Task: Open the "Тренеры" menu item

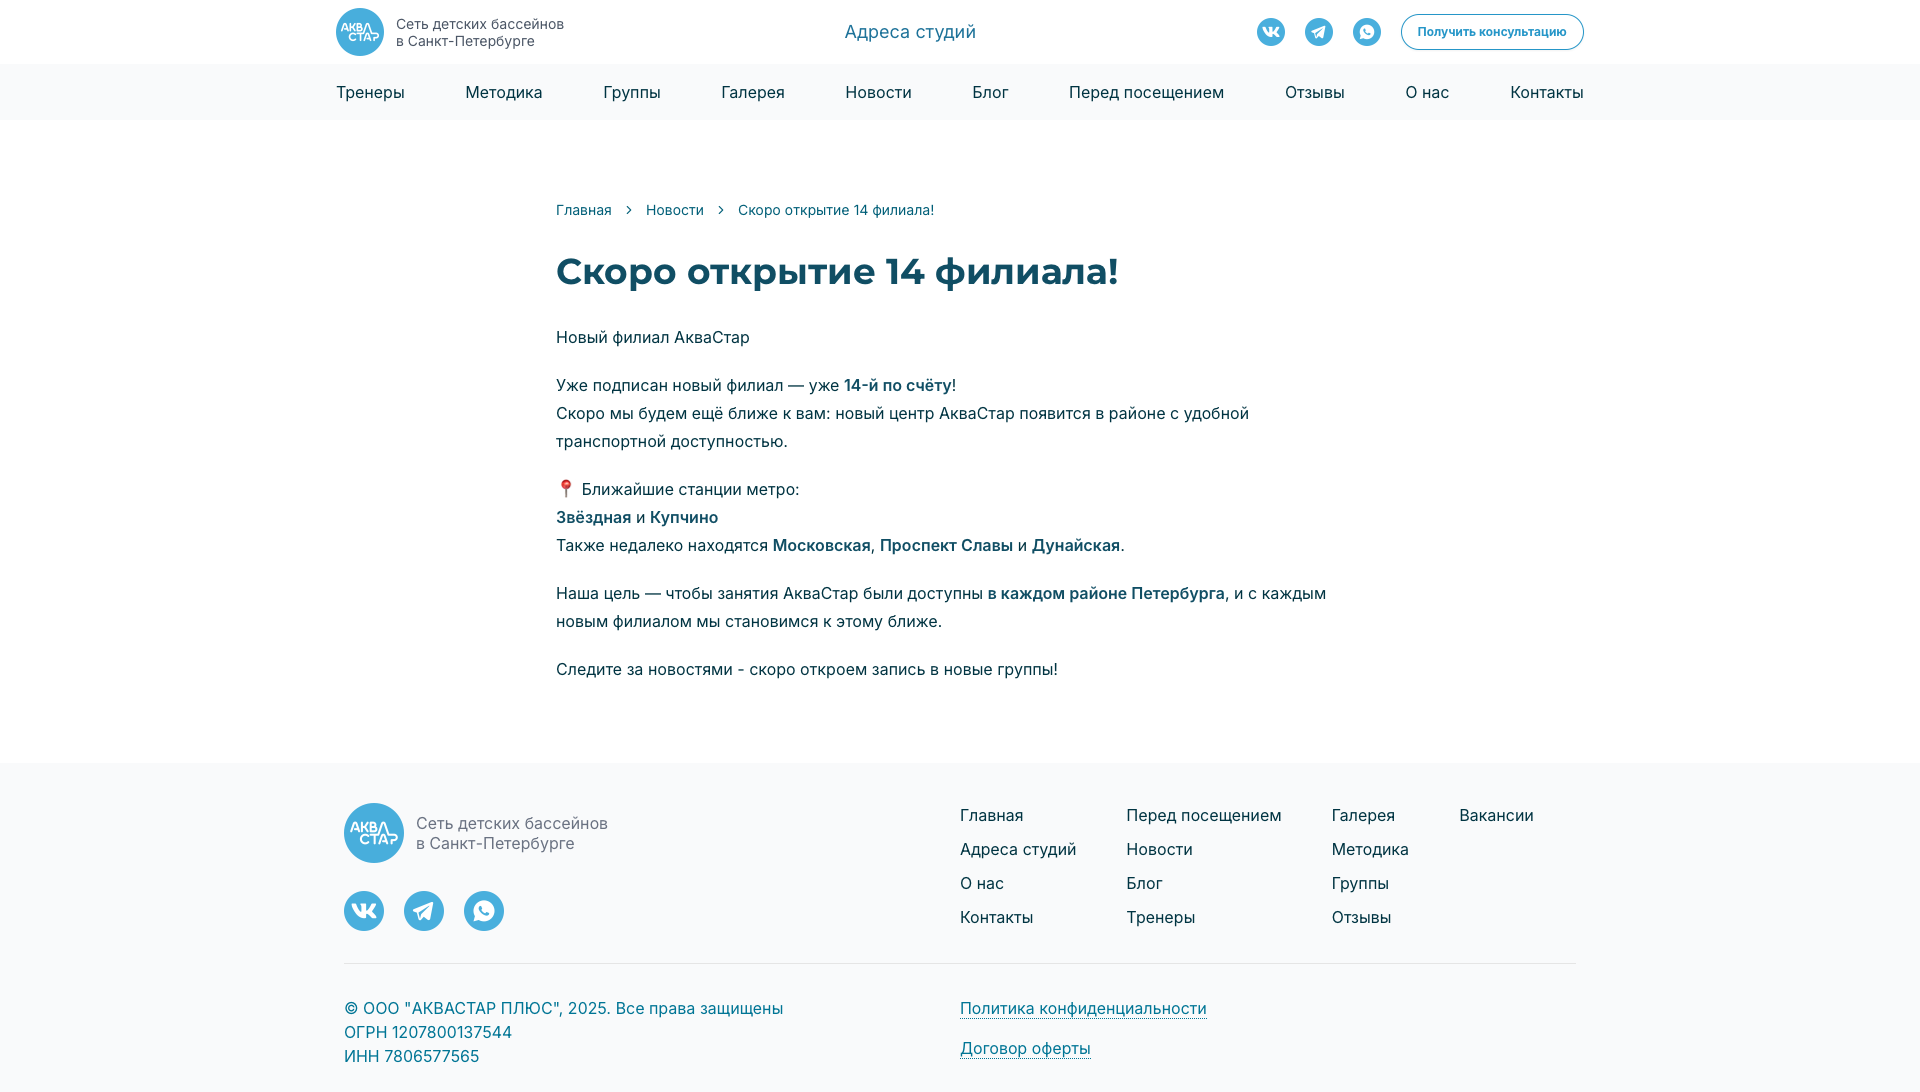Action: coord(370,92)
